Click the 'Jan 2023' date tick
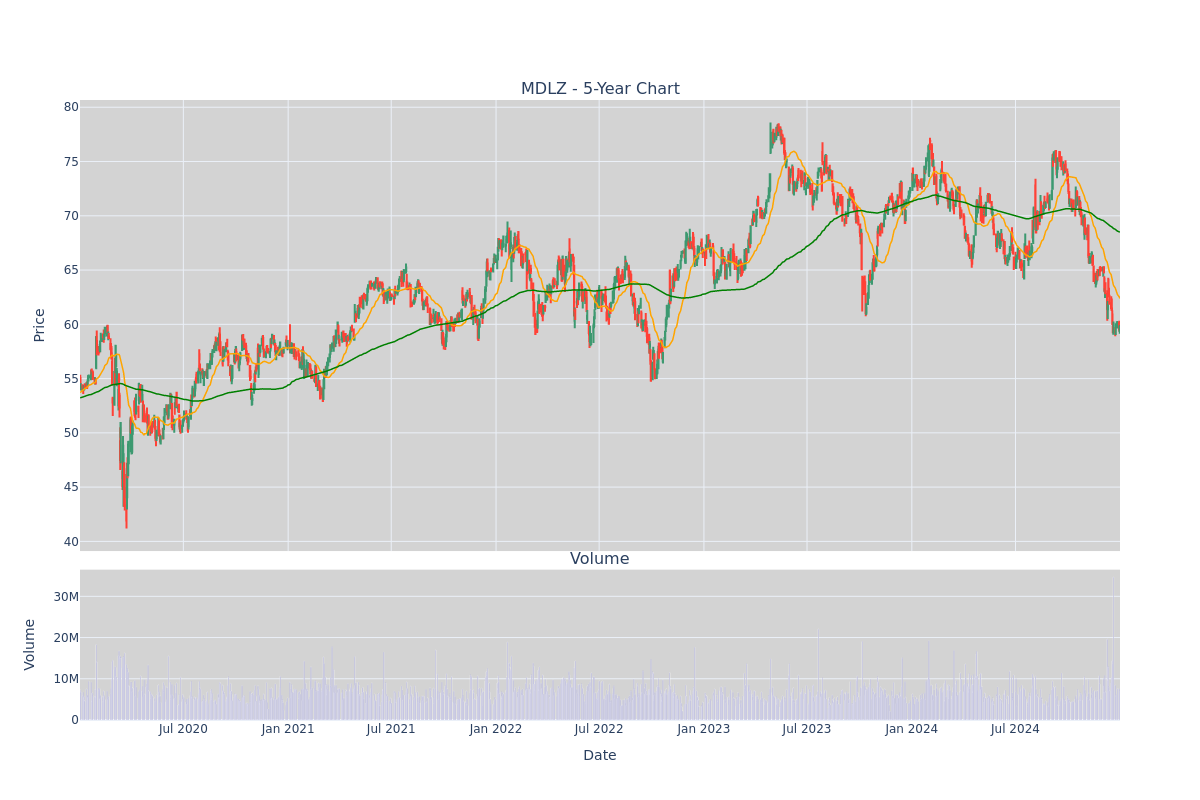The image size is (1200, 800). tap(704, 729)
